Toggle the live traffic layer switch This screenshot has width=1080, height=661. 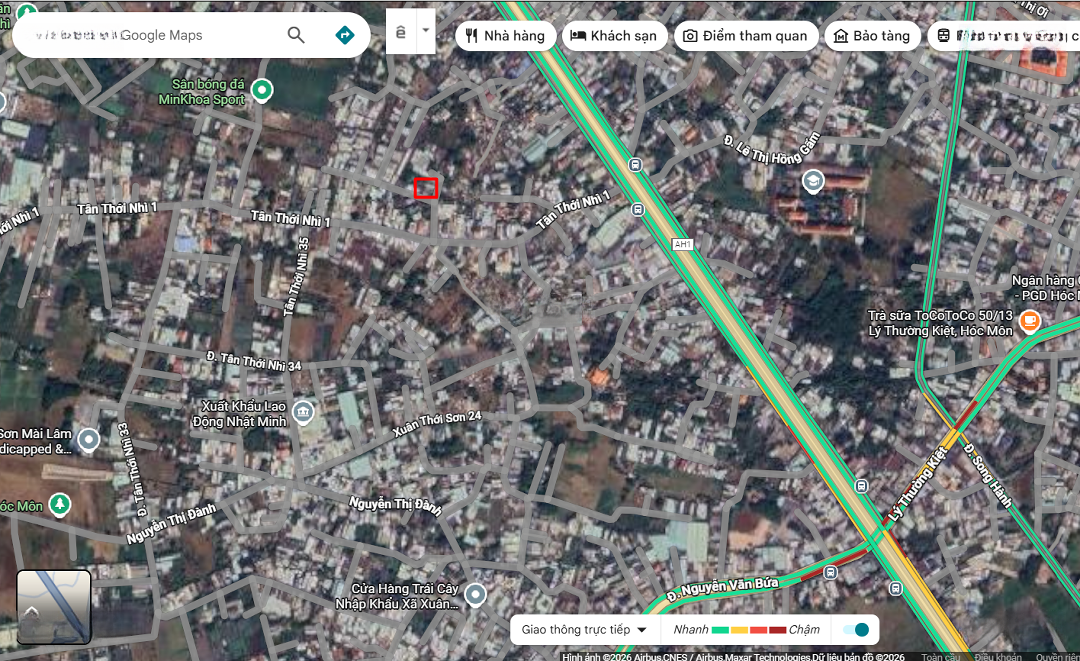(855, 630)
